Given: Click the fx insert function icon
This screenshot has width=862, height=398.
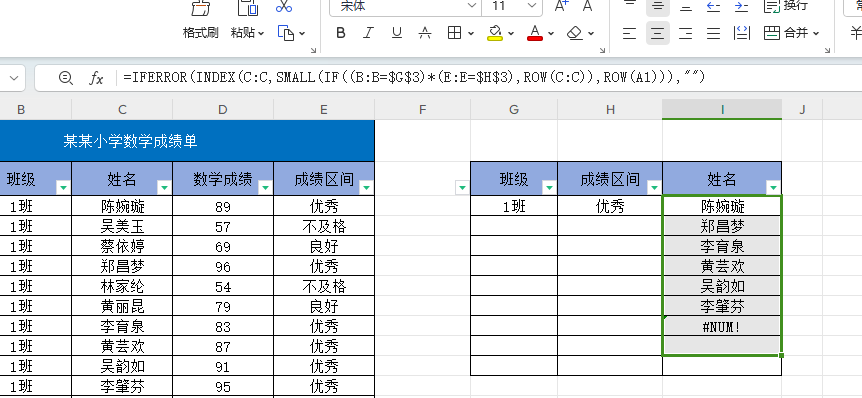Looking at the screenshot, I should click(x=96, y=78).
